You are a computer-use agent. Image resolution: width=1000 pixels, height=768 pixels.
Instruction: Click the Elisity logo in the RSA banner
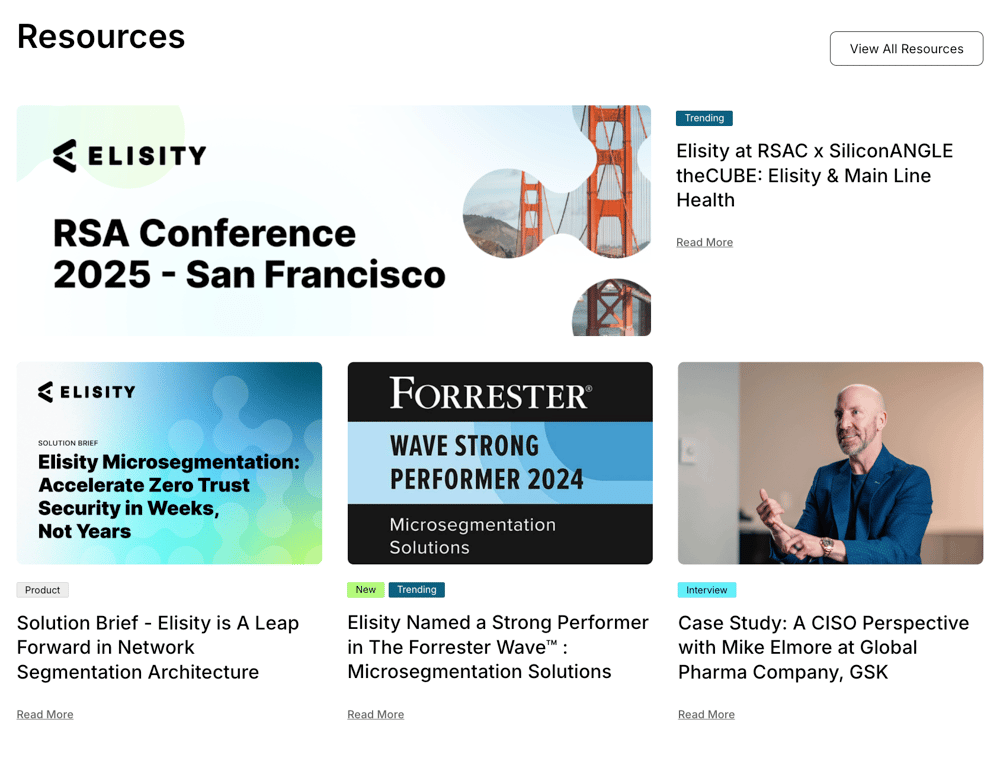coord(129,156)
